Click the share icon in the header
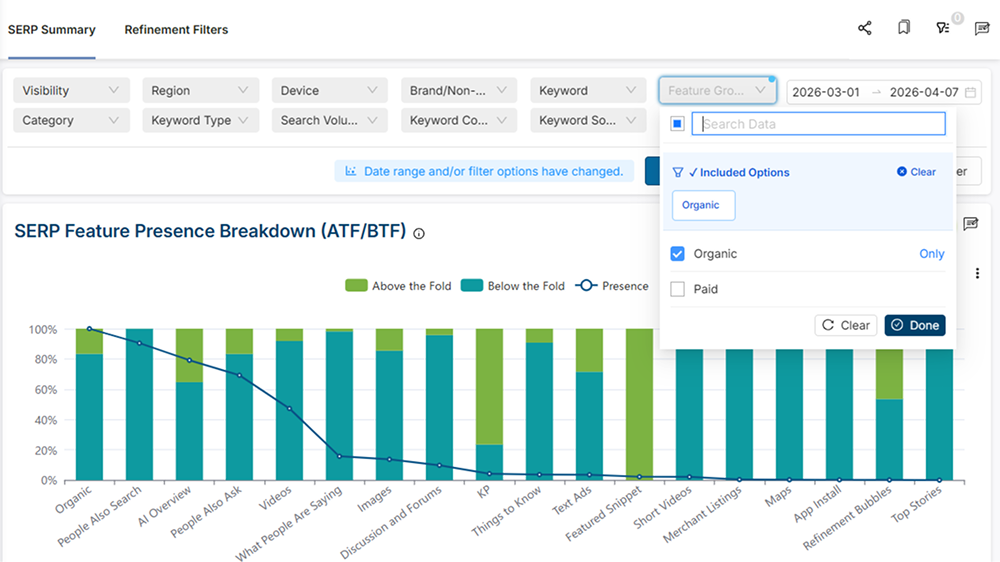Screen dimensions: 1000x562 click(x=865, y=28)
